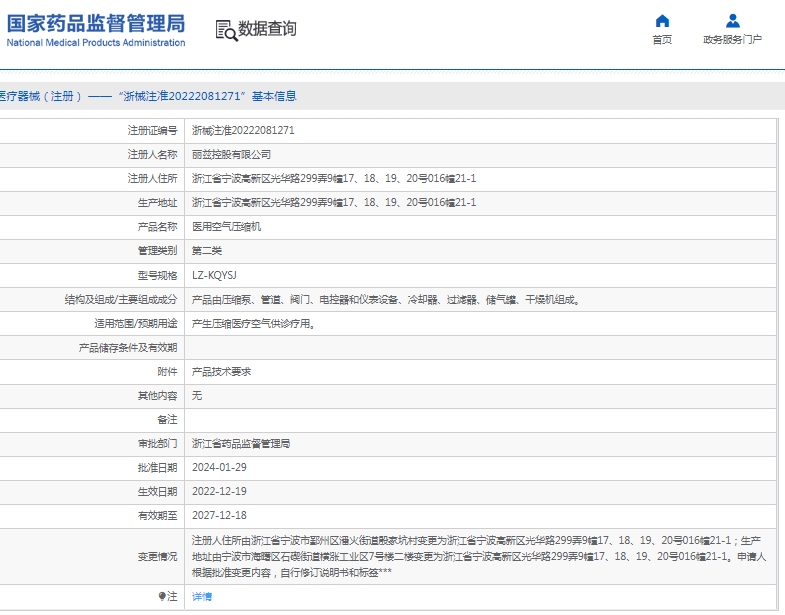Click the 结构及组成/主要组成成分 label
The height and width of the screenshot is (615, 785).
[121, 299]
